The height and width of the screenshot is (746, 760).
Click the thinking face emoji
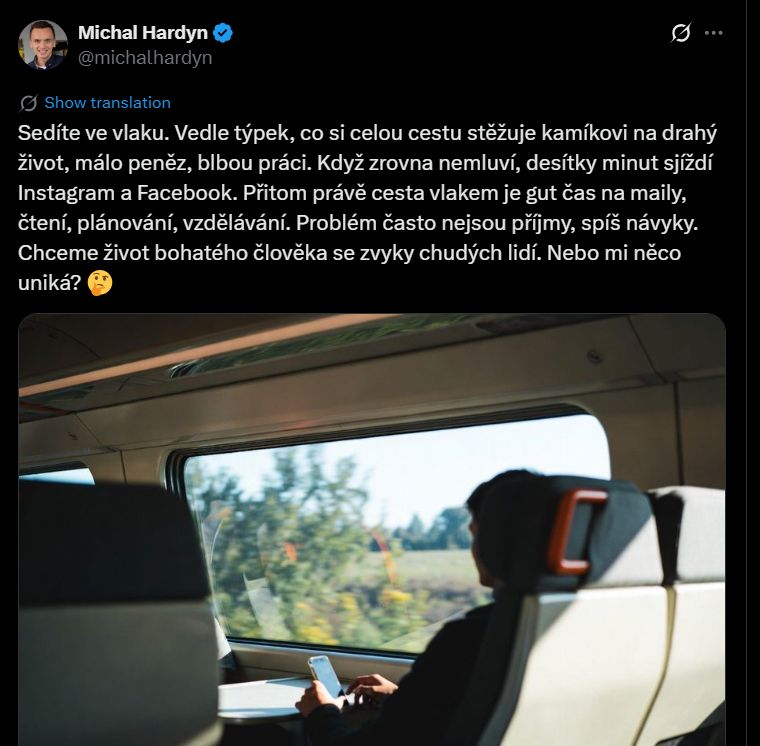pos(100,284)
